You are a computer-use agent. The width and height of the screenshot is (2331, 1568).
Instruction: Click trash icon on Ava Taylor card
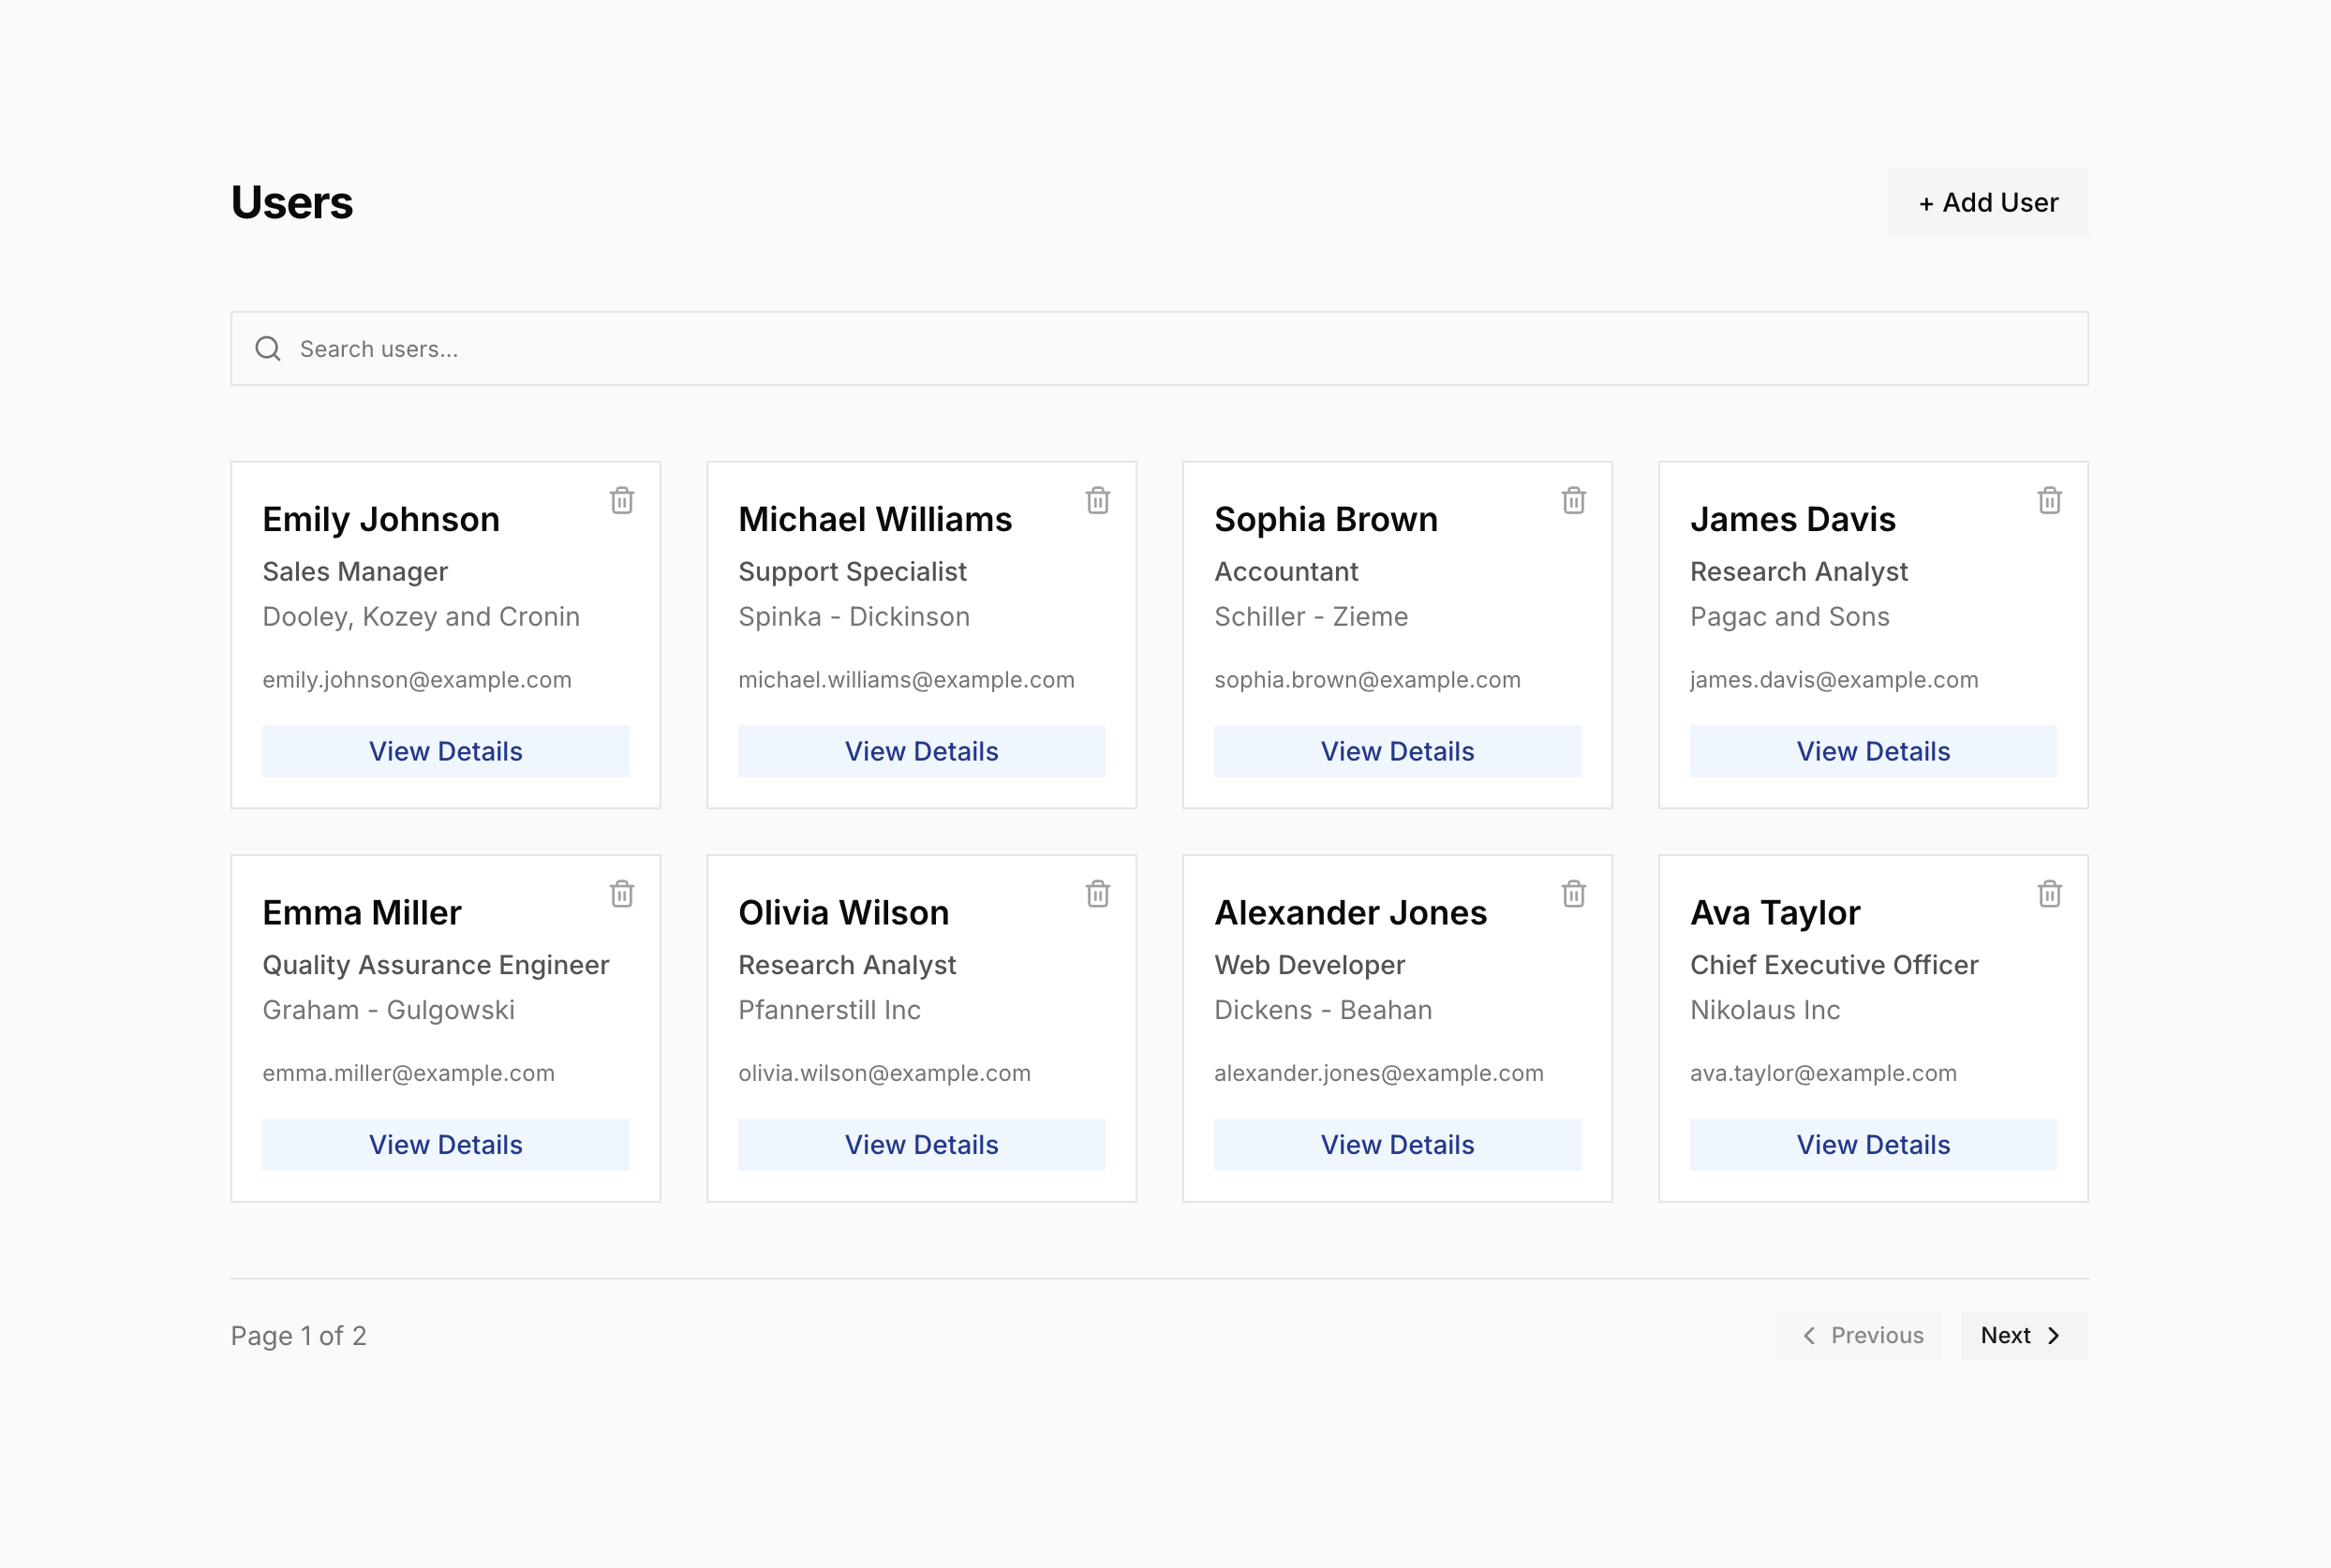point(2050,893)
